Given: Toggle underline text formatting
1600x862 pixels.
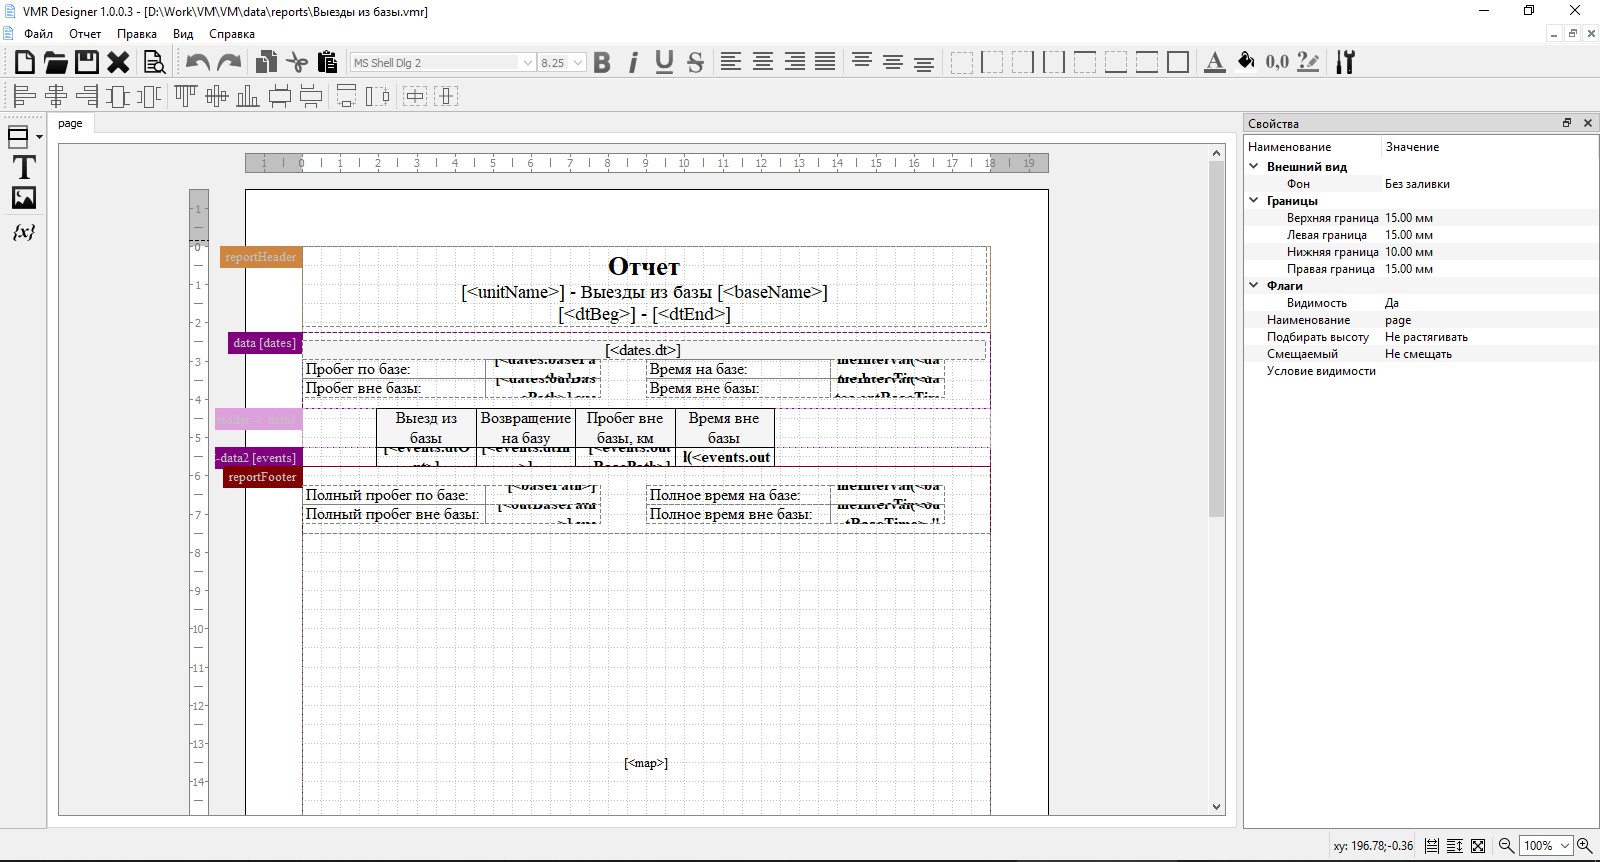Looking at the screenshot, I should [664, 62].
